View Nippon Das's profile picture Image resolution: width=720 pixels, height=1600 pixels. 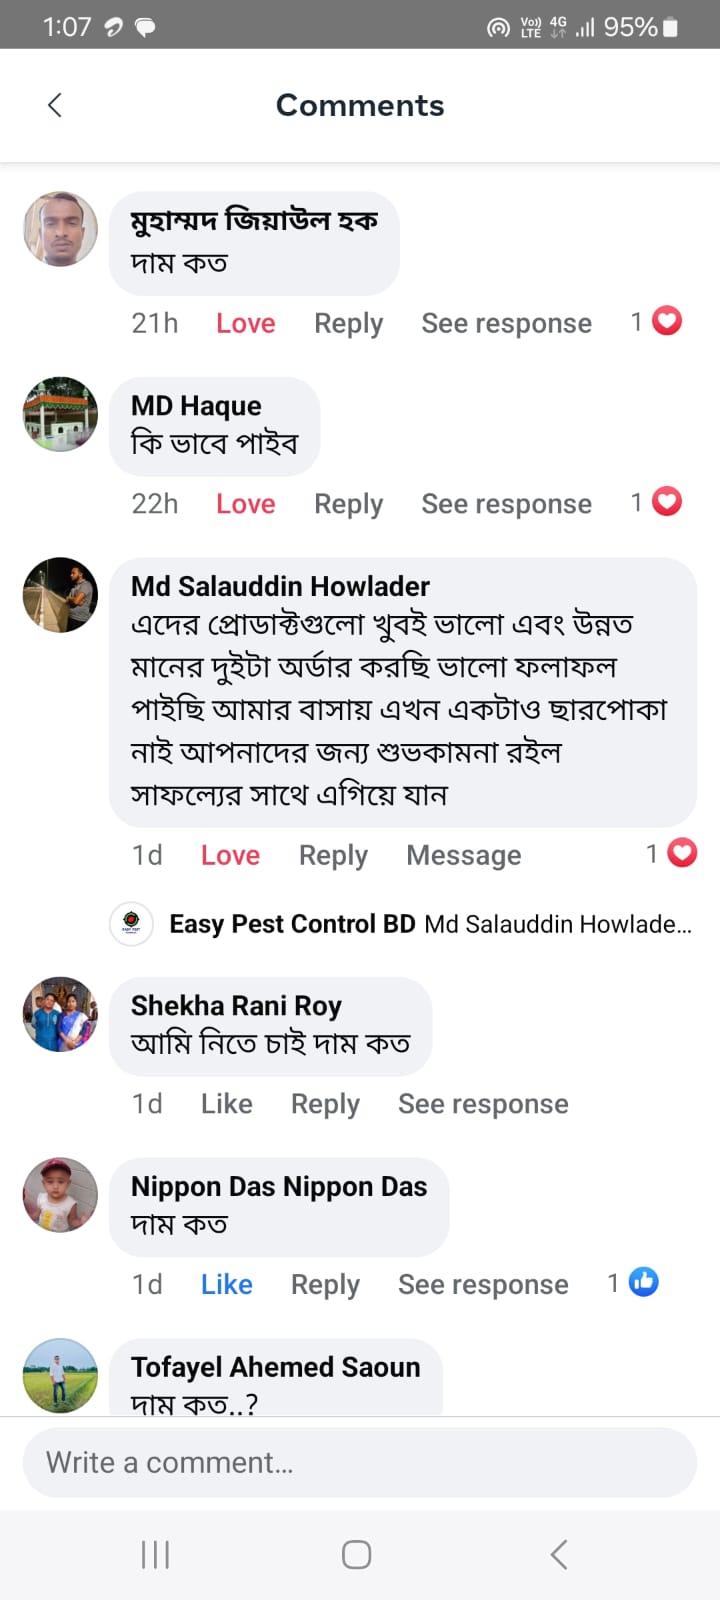pos(61,1195)
